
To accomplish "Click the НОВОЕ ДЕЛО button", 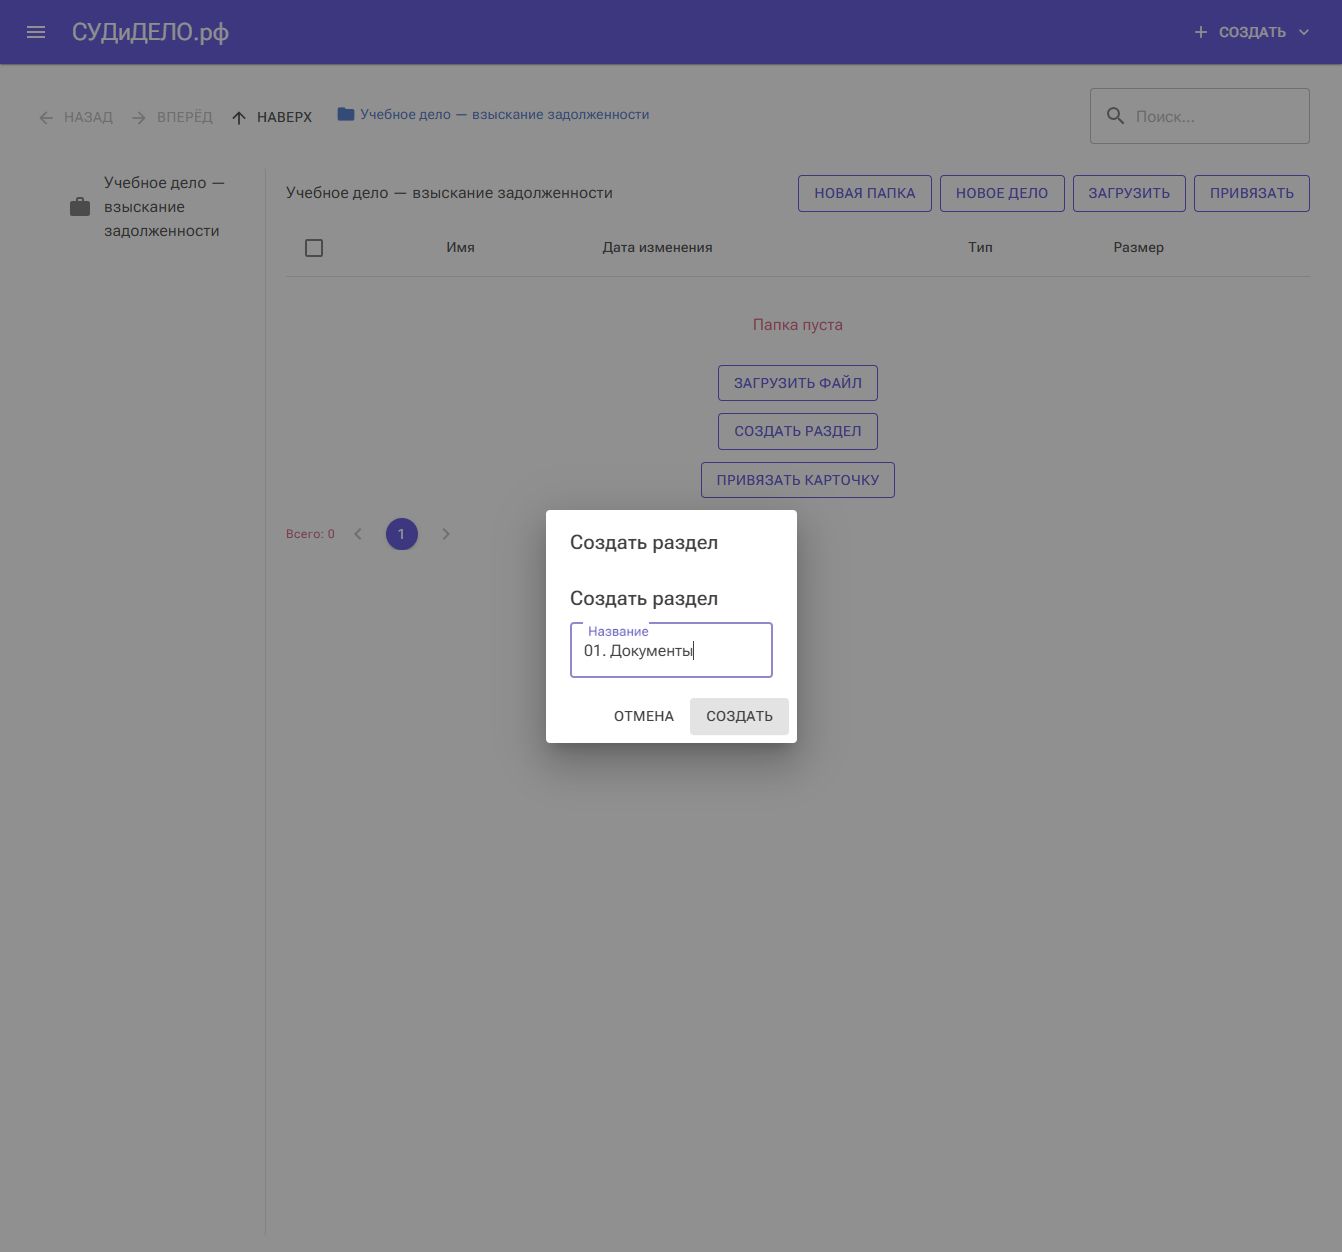I will coord(1002,193).
